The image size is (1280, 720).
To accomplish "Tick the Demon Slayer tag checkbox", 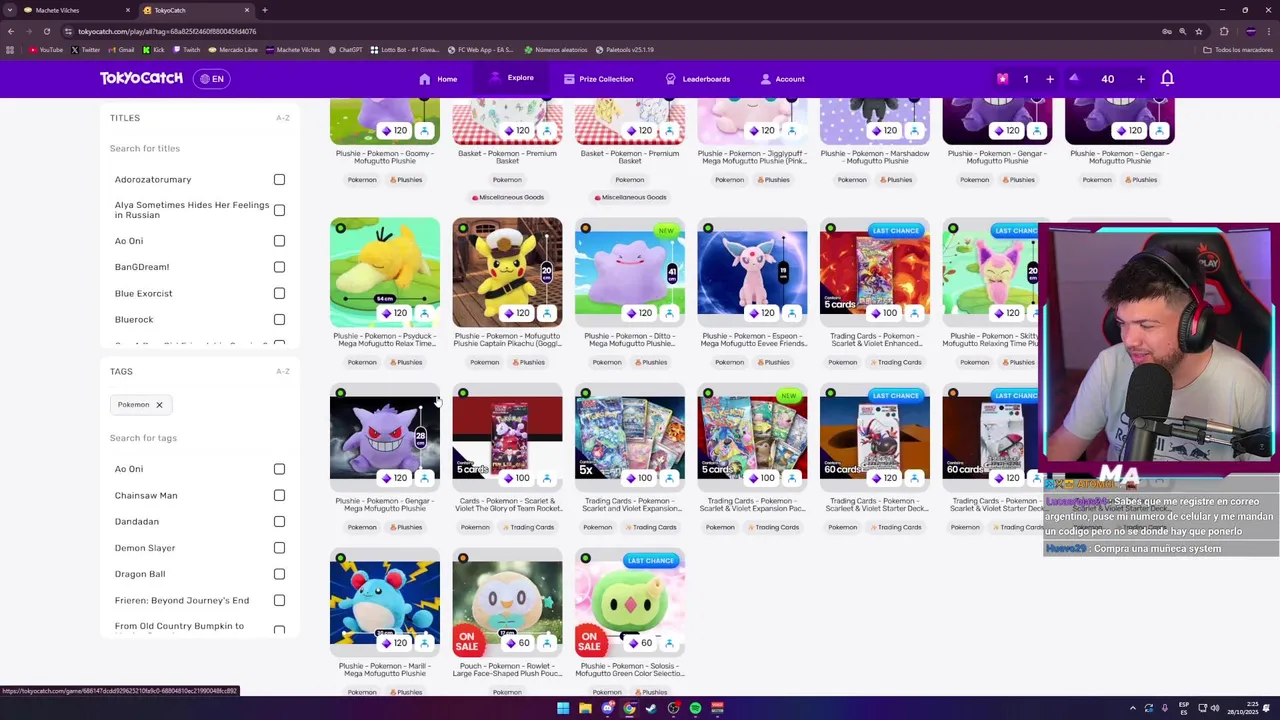I will point(279,548).
